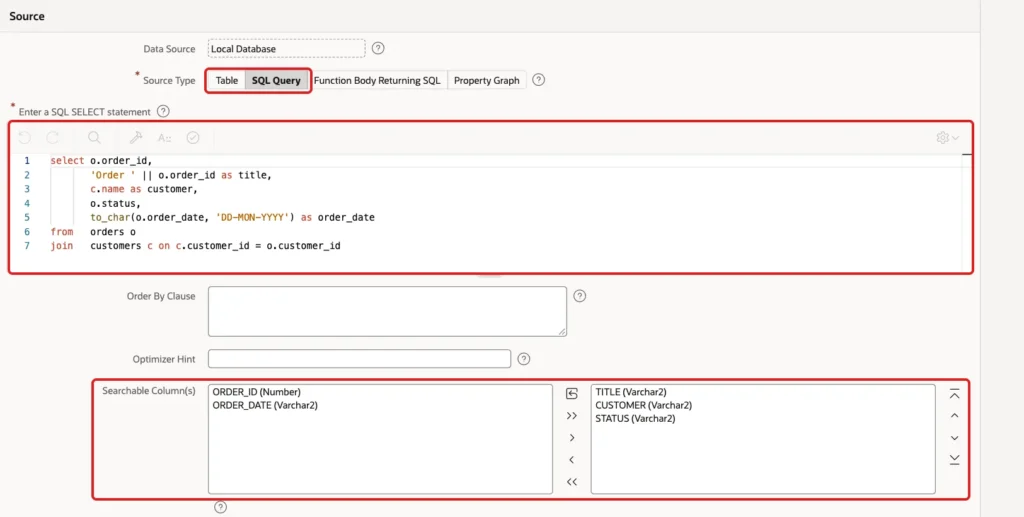Click SQL line containing to_char order_date
This screenshot has width=1024, height=517.
[232, 217]
